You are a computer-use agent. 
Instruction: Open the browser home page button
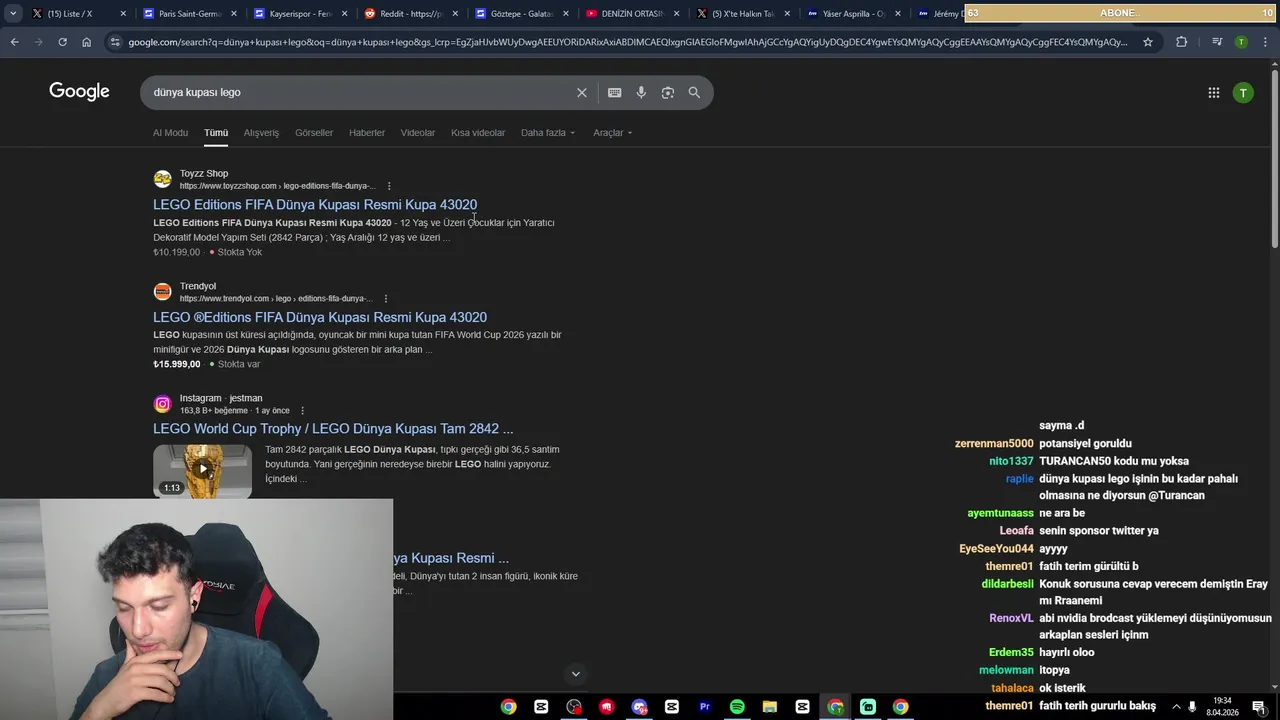(x=87, y=42)
